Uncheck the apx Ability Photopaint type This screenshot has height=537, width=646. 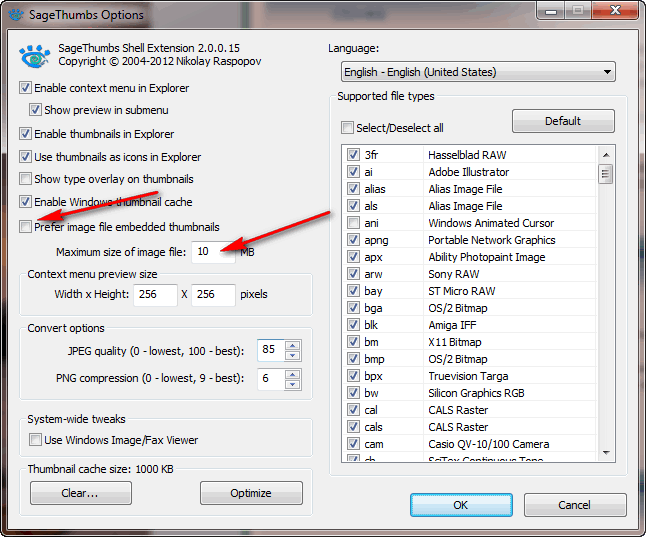pyautogui.click(x=353, y=257)
